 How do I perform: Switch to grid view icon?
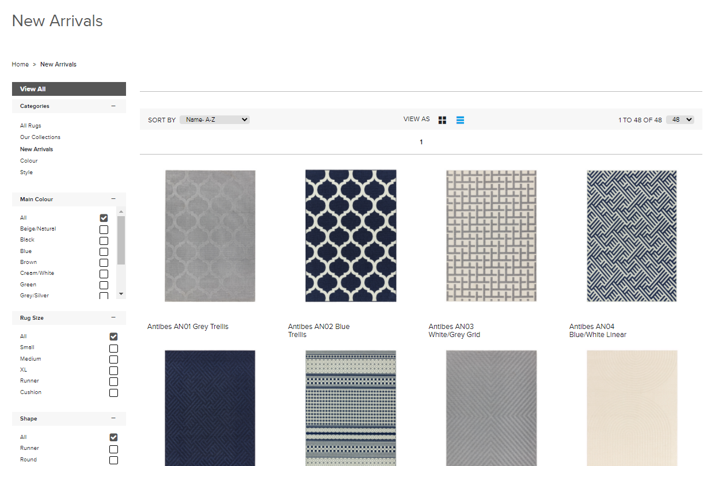(442, 120)
